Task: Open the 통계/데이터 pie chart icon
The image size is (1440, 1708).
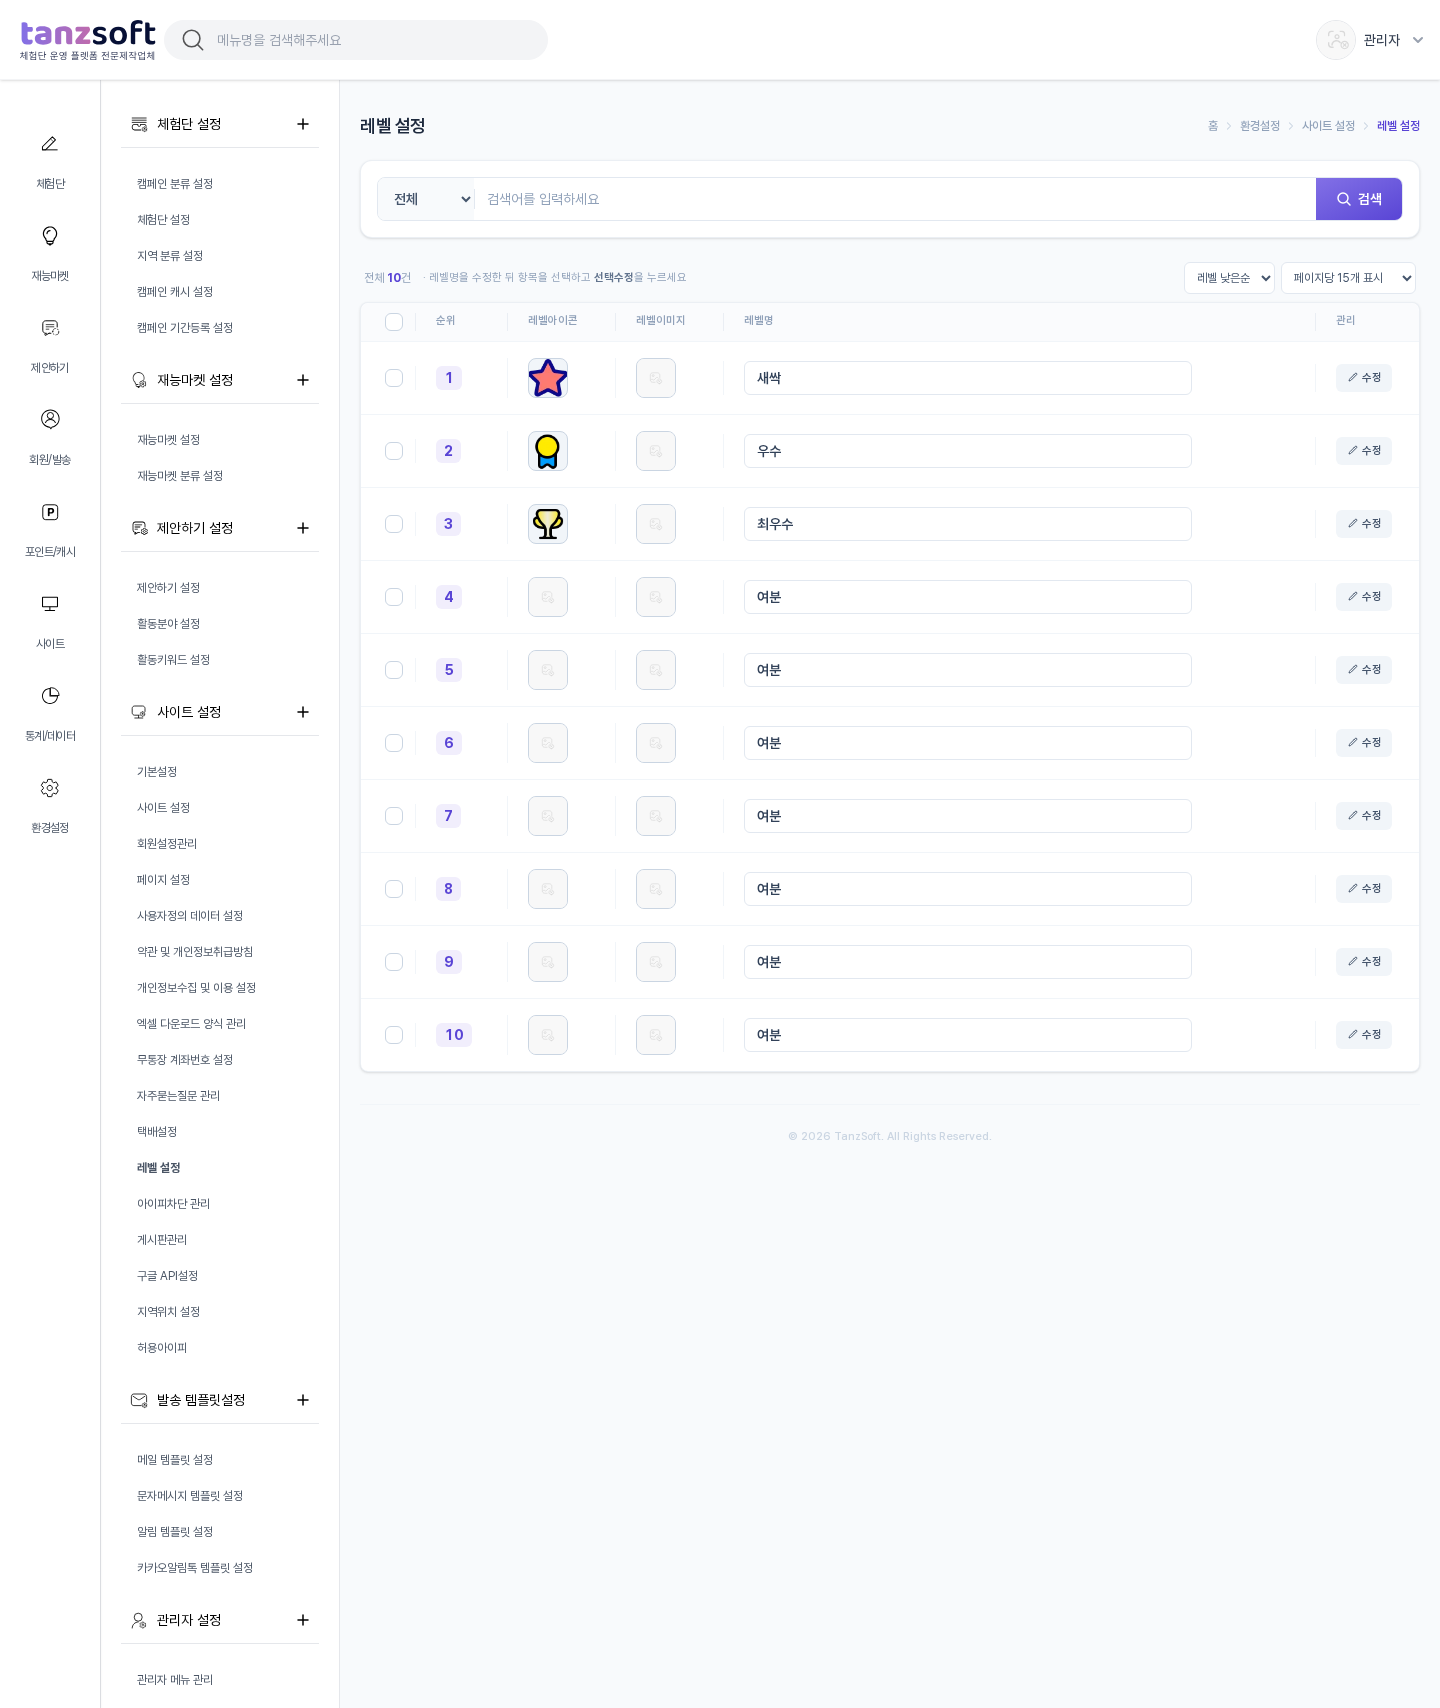Action: coord(49,696)
